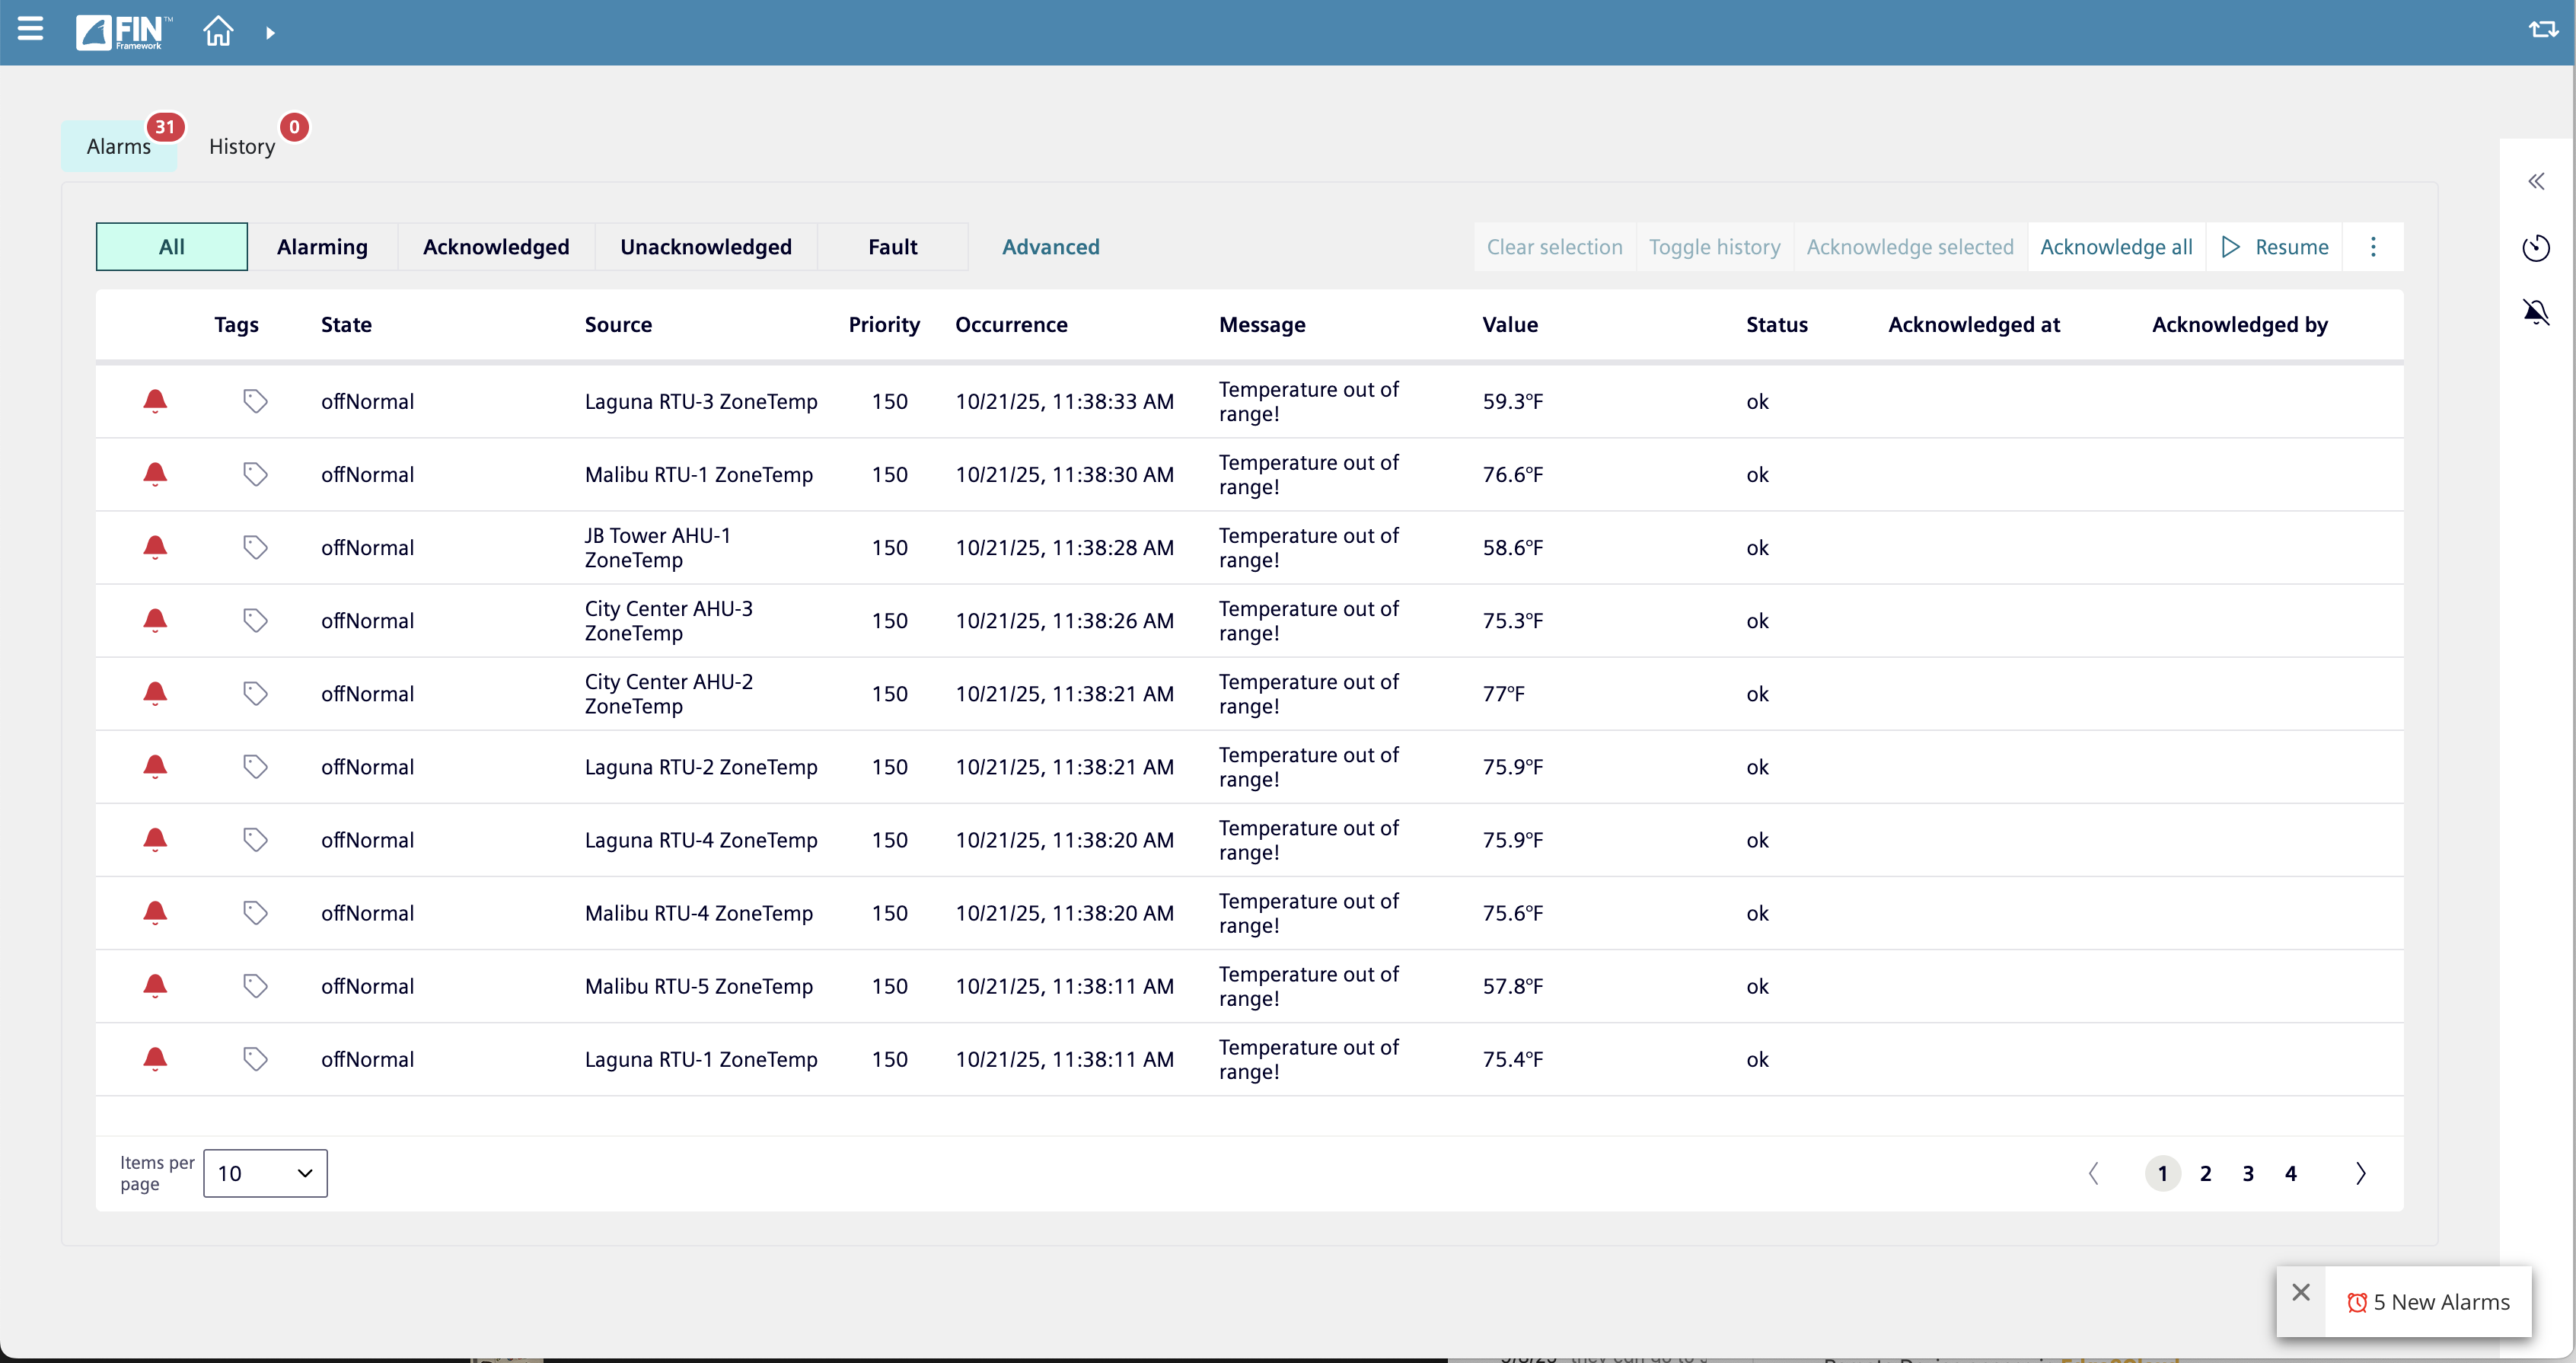Select the Fault filter
2576x1363 pixels.
pyautogui.click(x=892, y=247)
